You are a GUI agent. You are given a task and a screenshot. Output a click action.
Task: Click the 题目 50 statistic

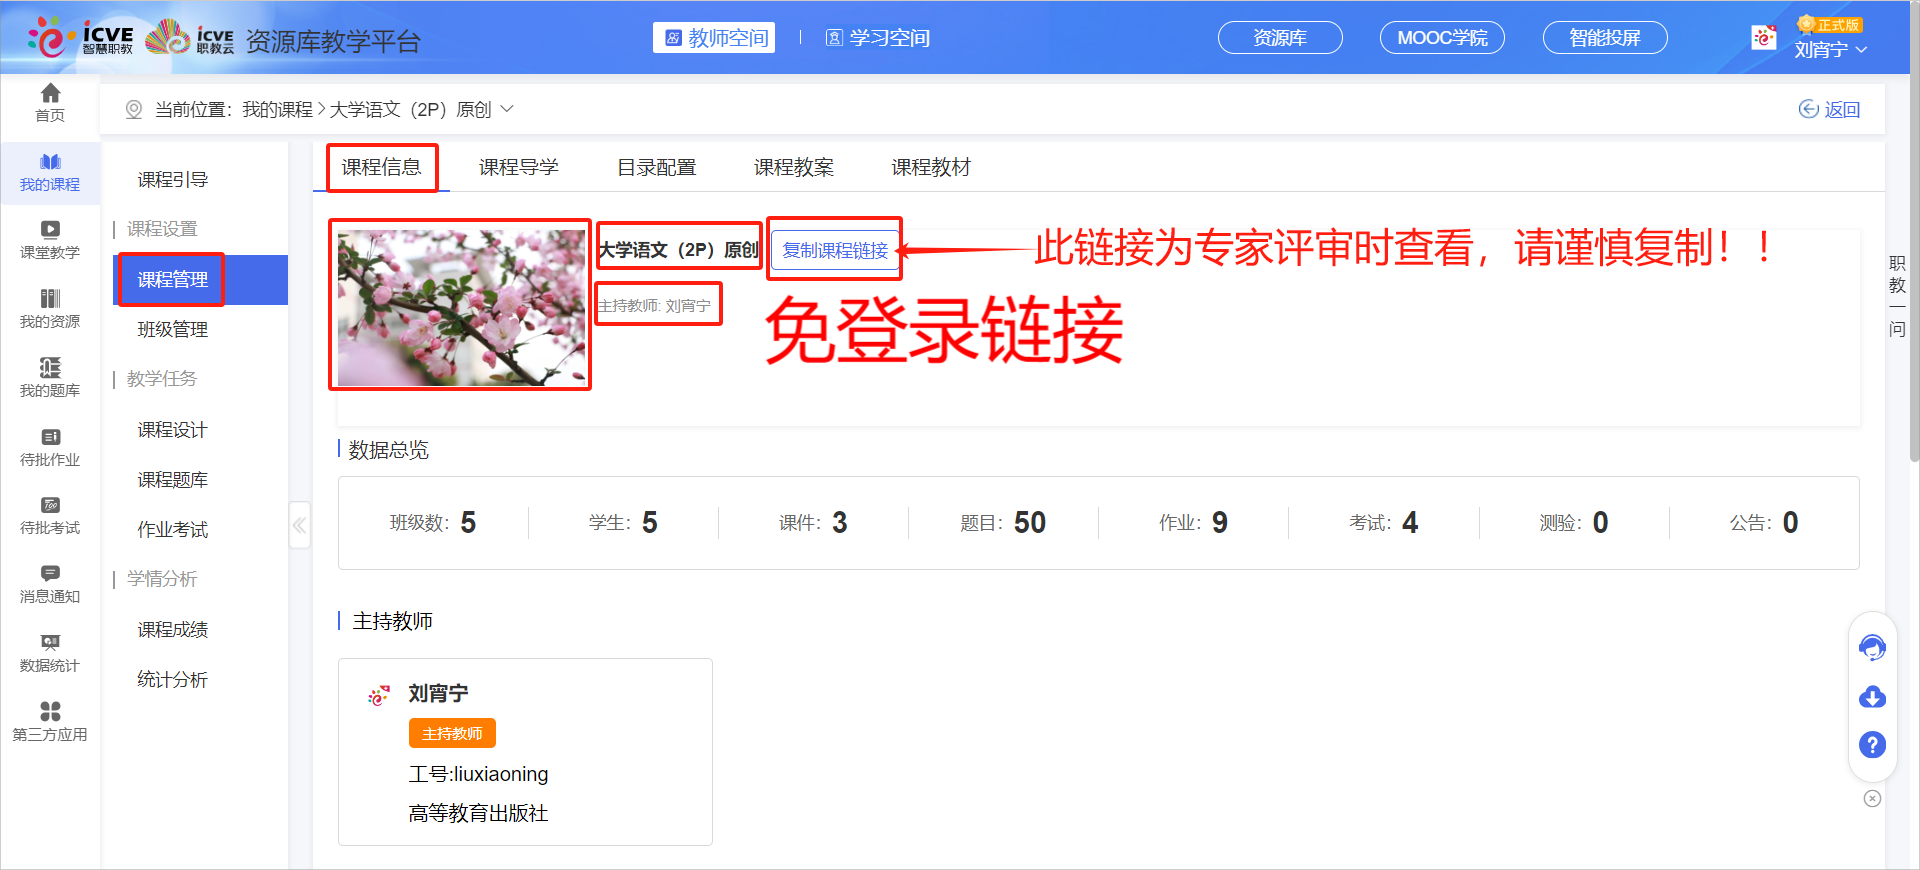(x=1002, y=523)
